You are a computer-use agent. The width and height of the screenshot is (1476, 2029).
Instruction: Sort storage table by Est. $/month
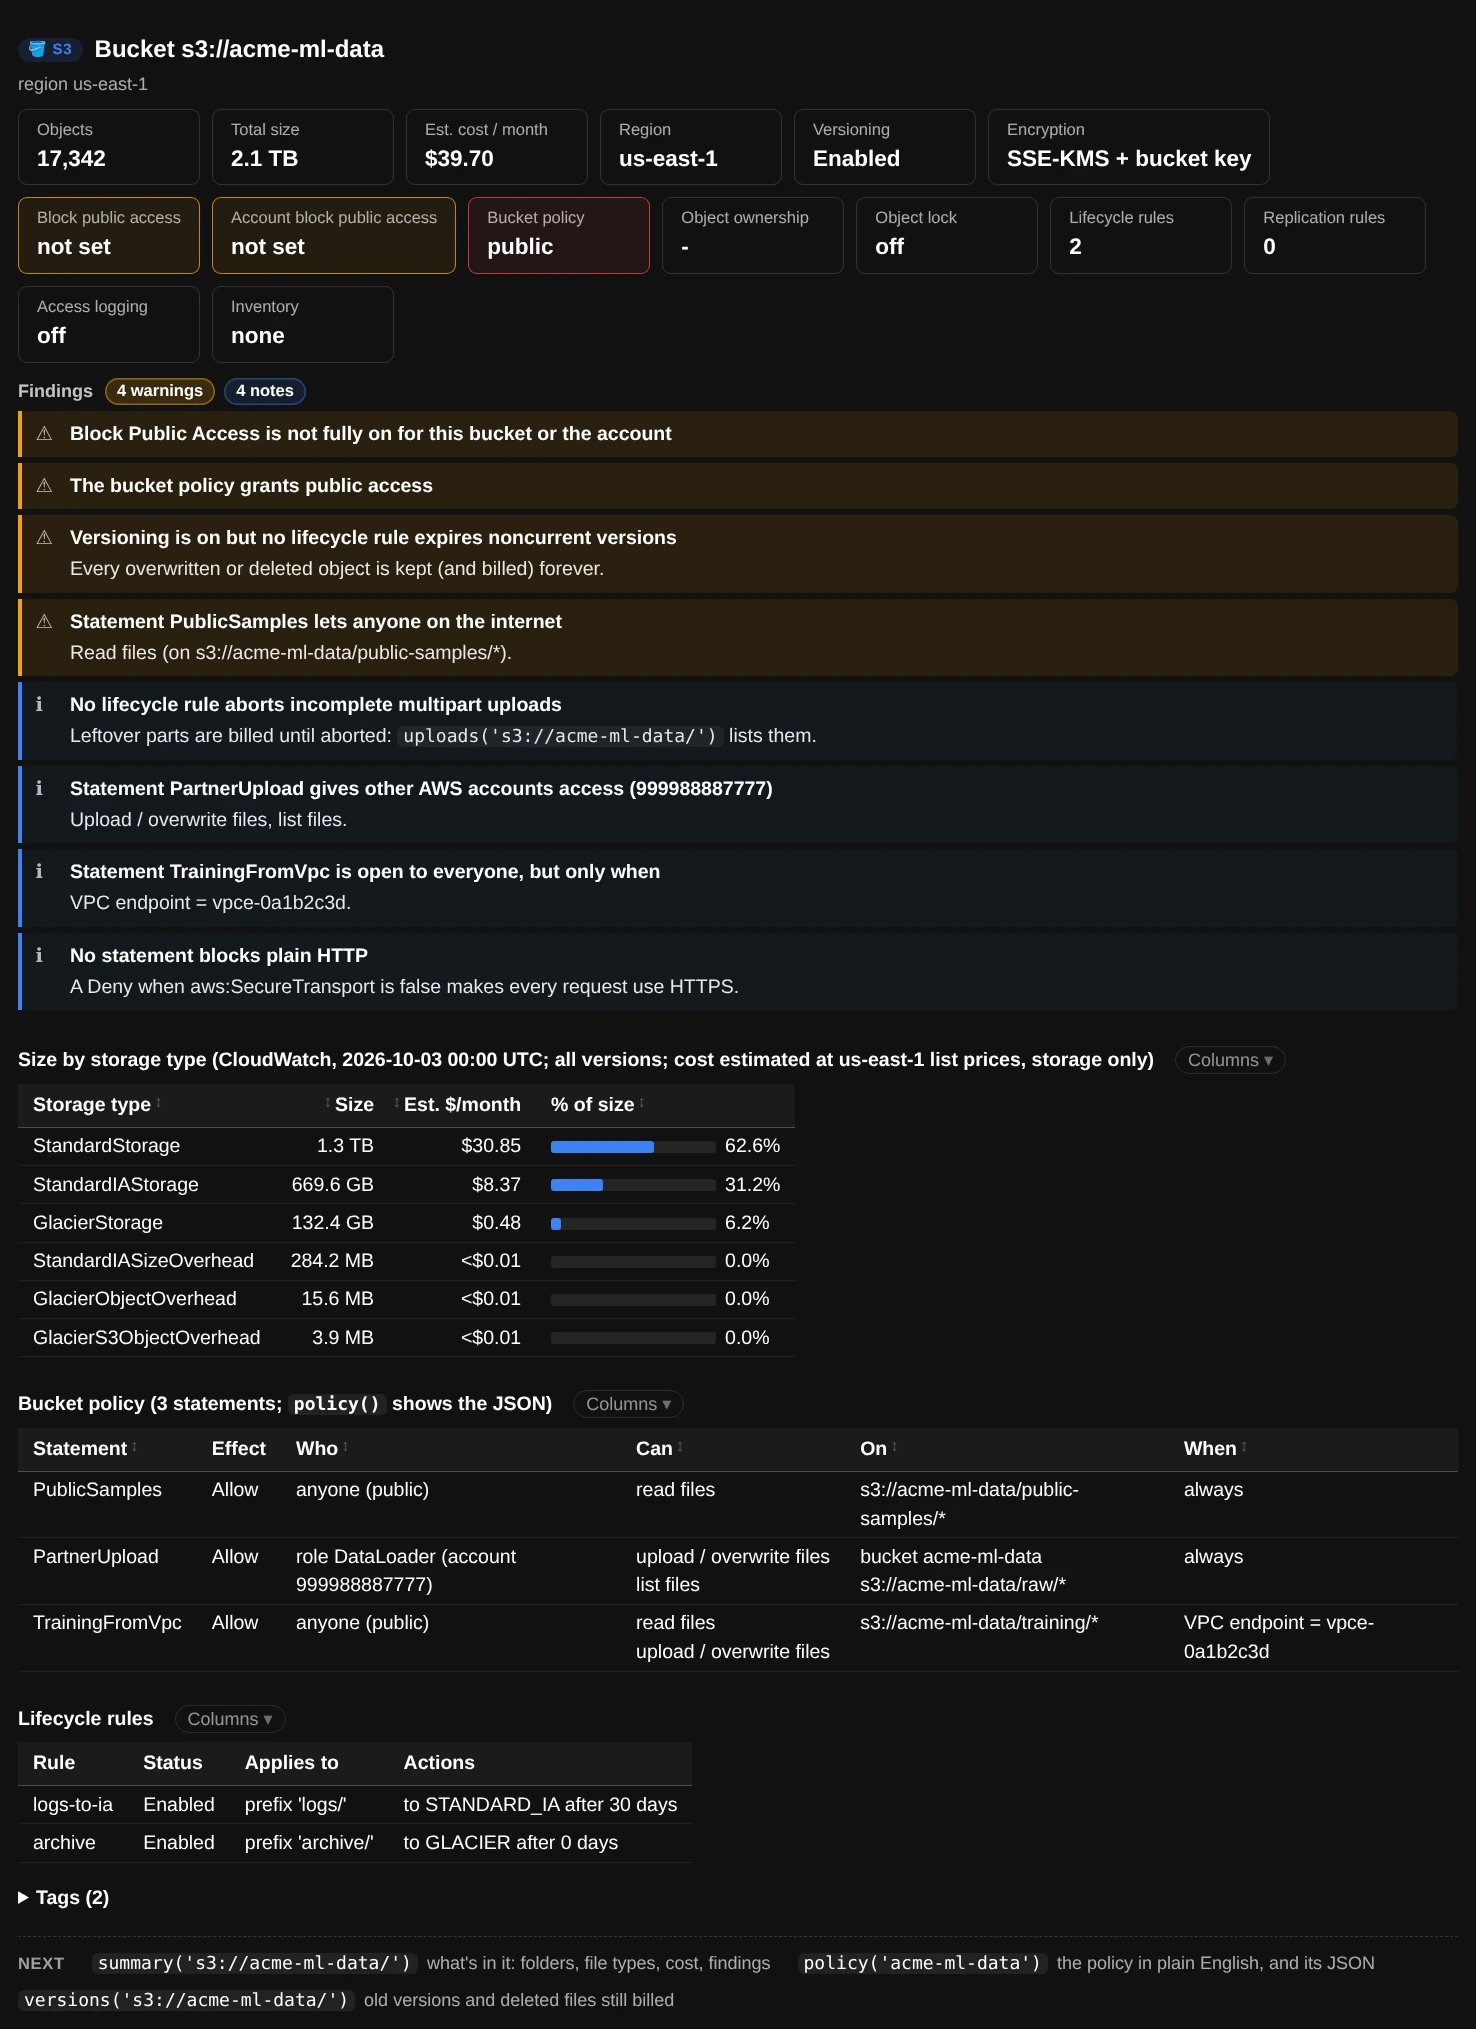[x=457, y=1105]
